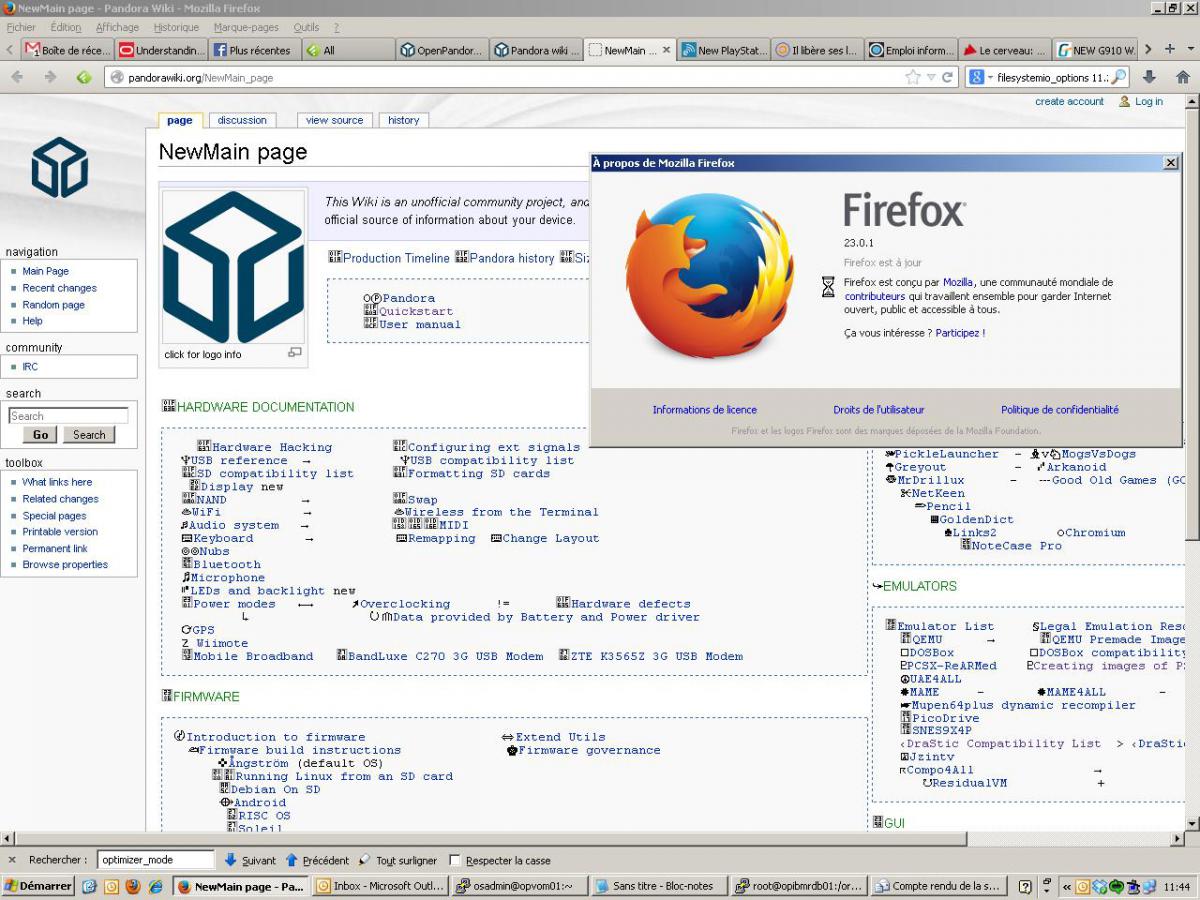Open the address bar history dropdown arrow
The image size is (1200, 900).
931,77
